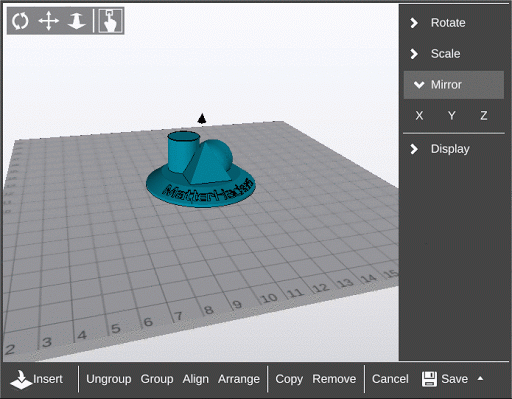Click the Insert button label

pos(48,379)
